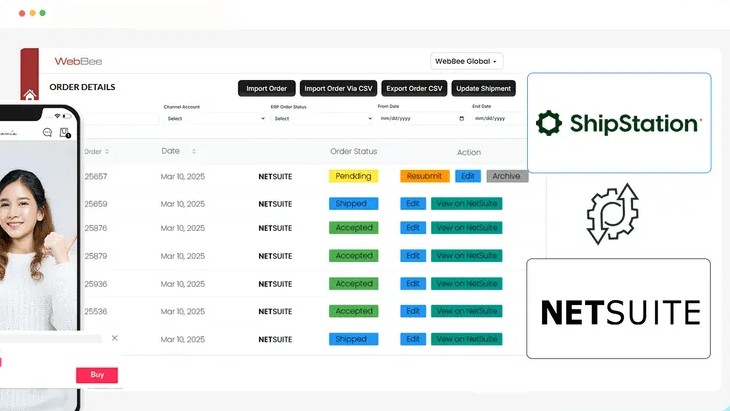Viewport: 730px width, 411px height.
Task: Open the Channel Account select dropdown
Action: [216, 119]
